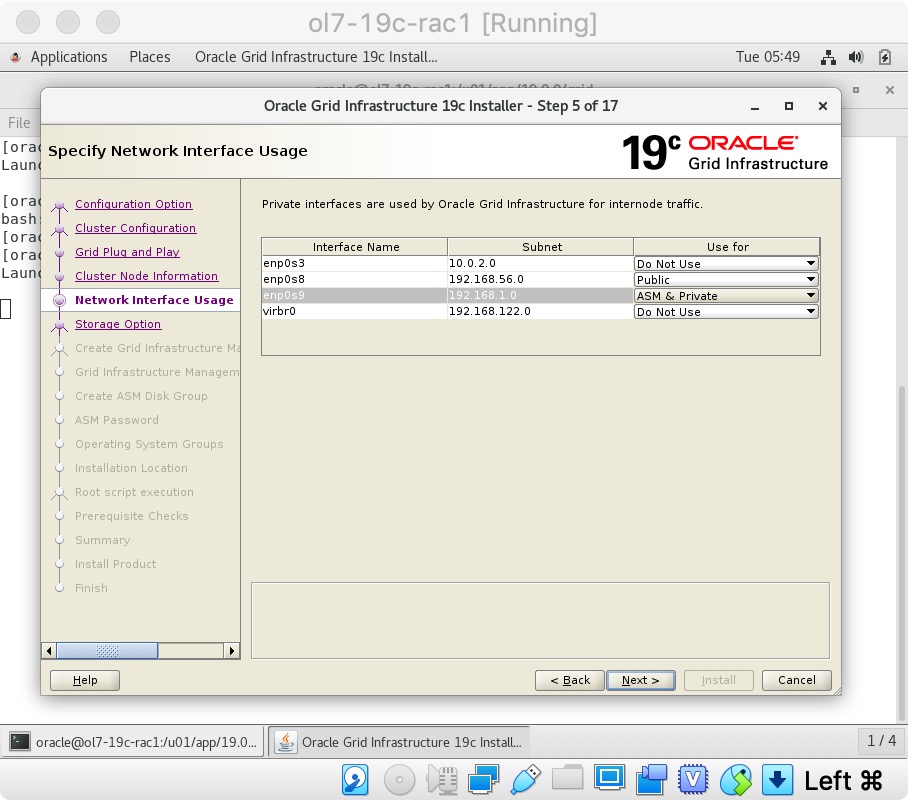Click the VirtualBox USB devices icon
Viewport: 908px width, 800px height.
click(526, 780)
